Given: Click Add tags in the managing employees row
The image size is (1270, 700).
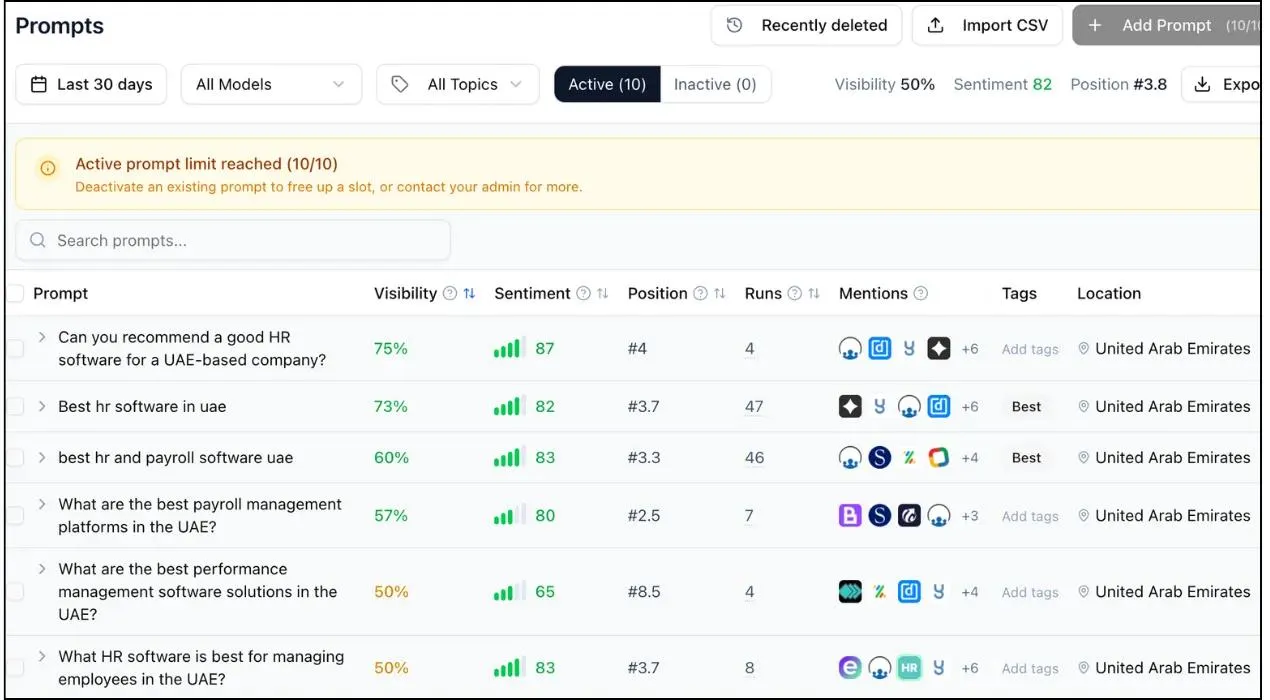Looking at the screenshot, I should (1030, 668).
